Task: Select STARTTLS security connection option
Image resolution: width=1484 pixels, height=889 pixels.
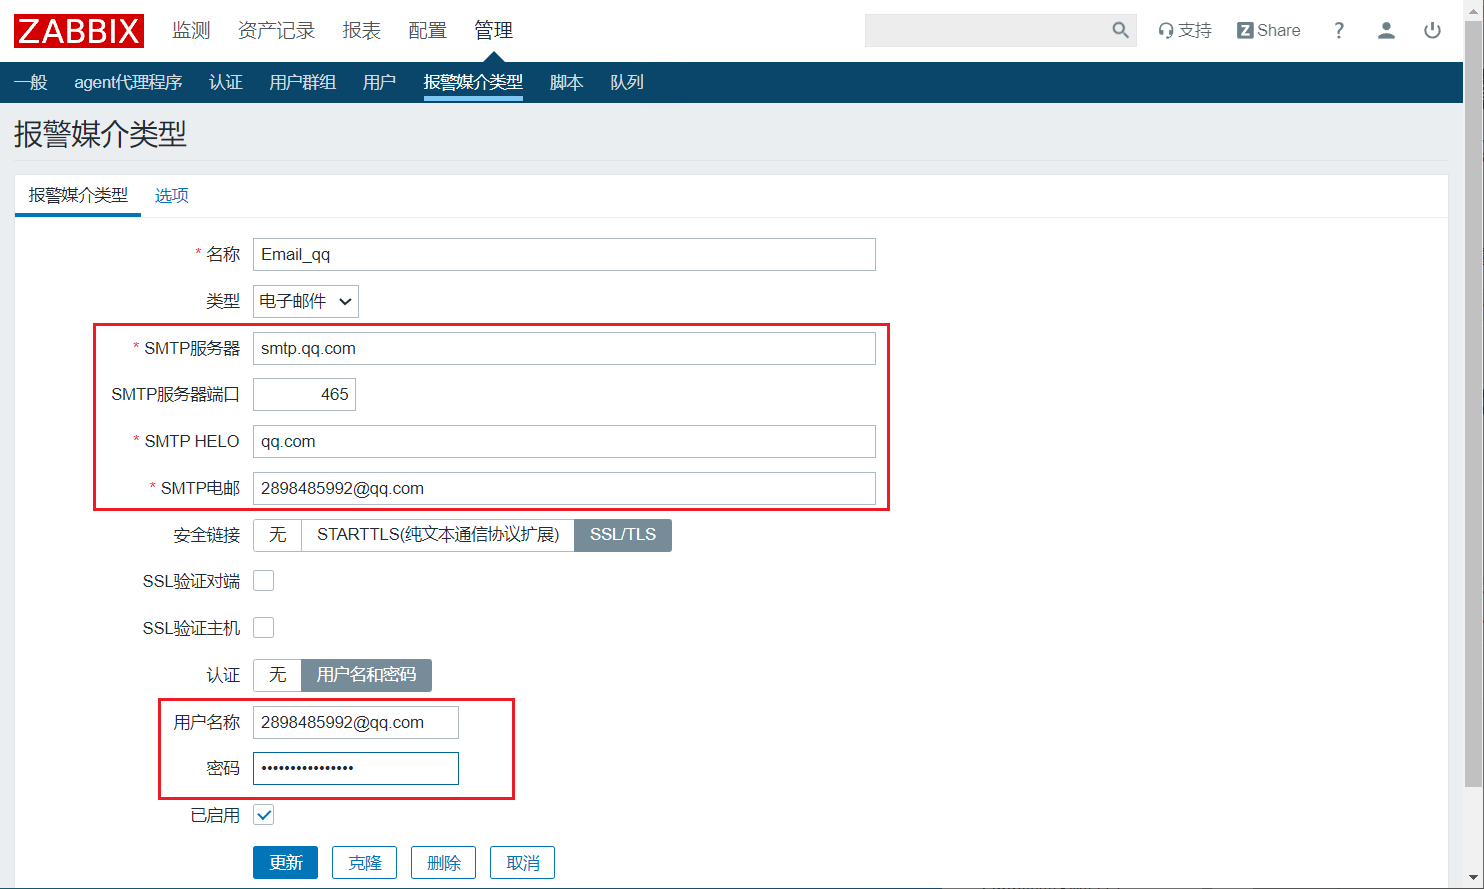Action: (437, 535)
